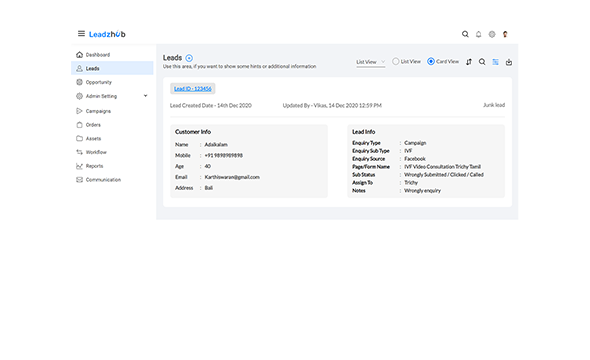
Task: Select the Leads menu item
Action: pos(112,68)
